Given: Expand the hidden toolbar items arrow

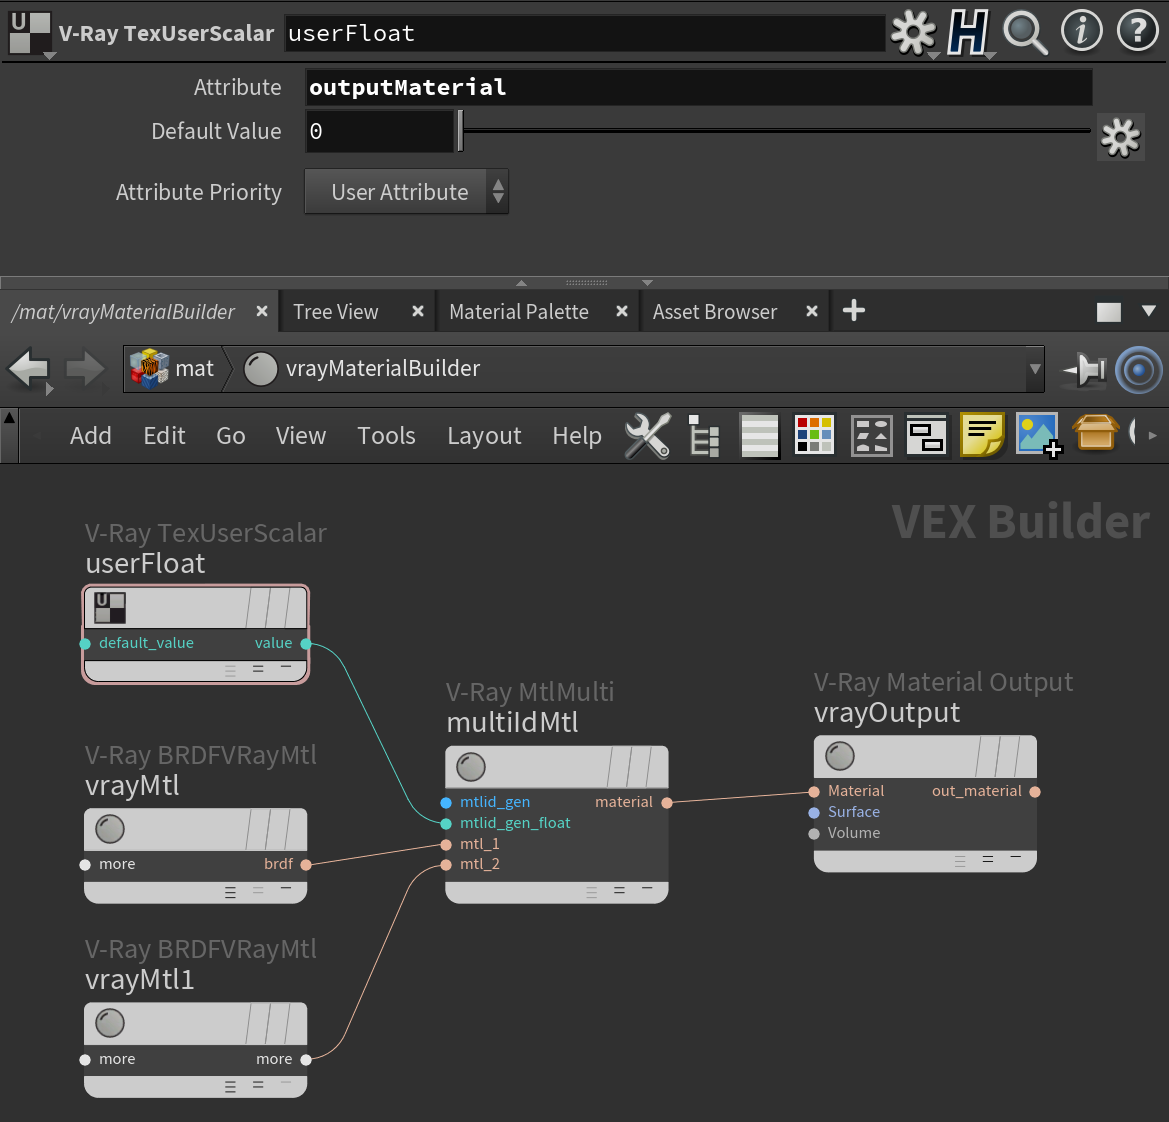Looking at the screenshot, I should point(1153,435).
